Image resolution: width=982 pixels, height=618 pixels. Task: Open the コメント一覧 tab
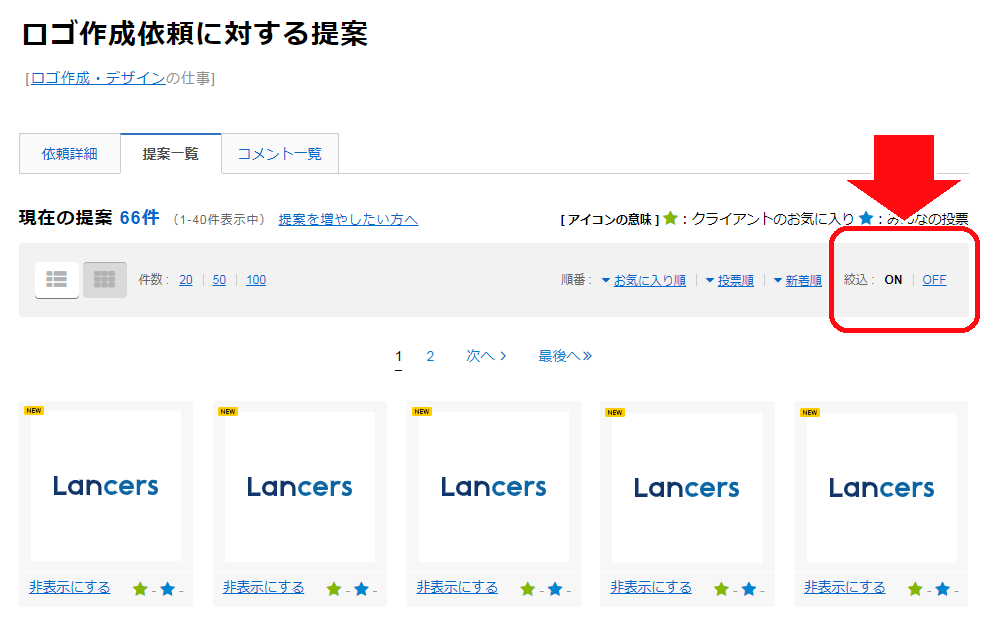pyautogui.click(x=279, y=153)
